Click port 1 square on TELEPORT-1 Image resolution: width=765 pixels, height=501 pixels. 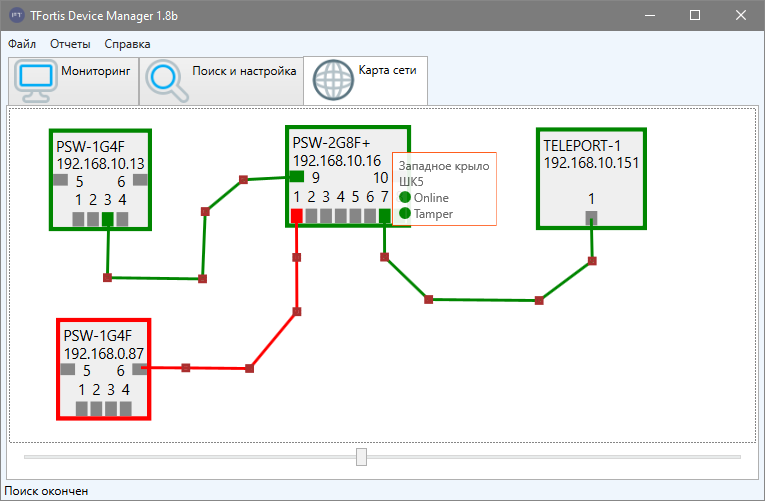[591, 218]
